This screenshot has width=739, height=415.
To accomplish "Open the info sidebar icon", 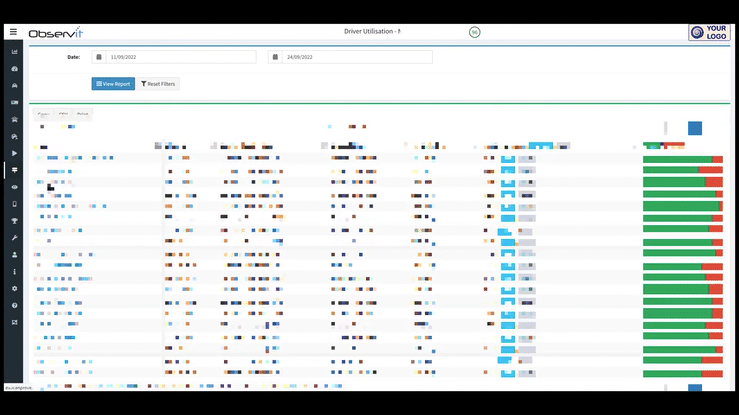I will 15,272.
